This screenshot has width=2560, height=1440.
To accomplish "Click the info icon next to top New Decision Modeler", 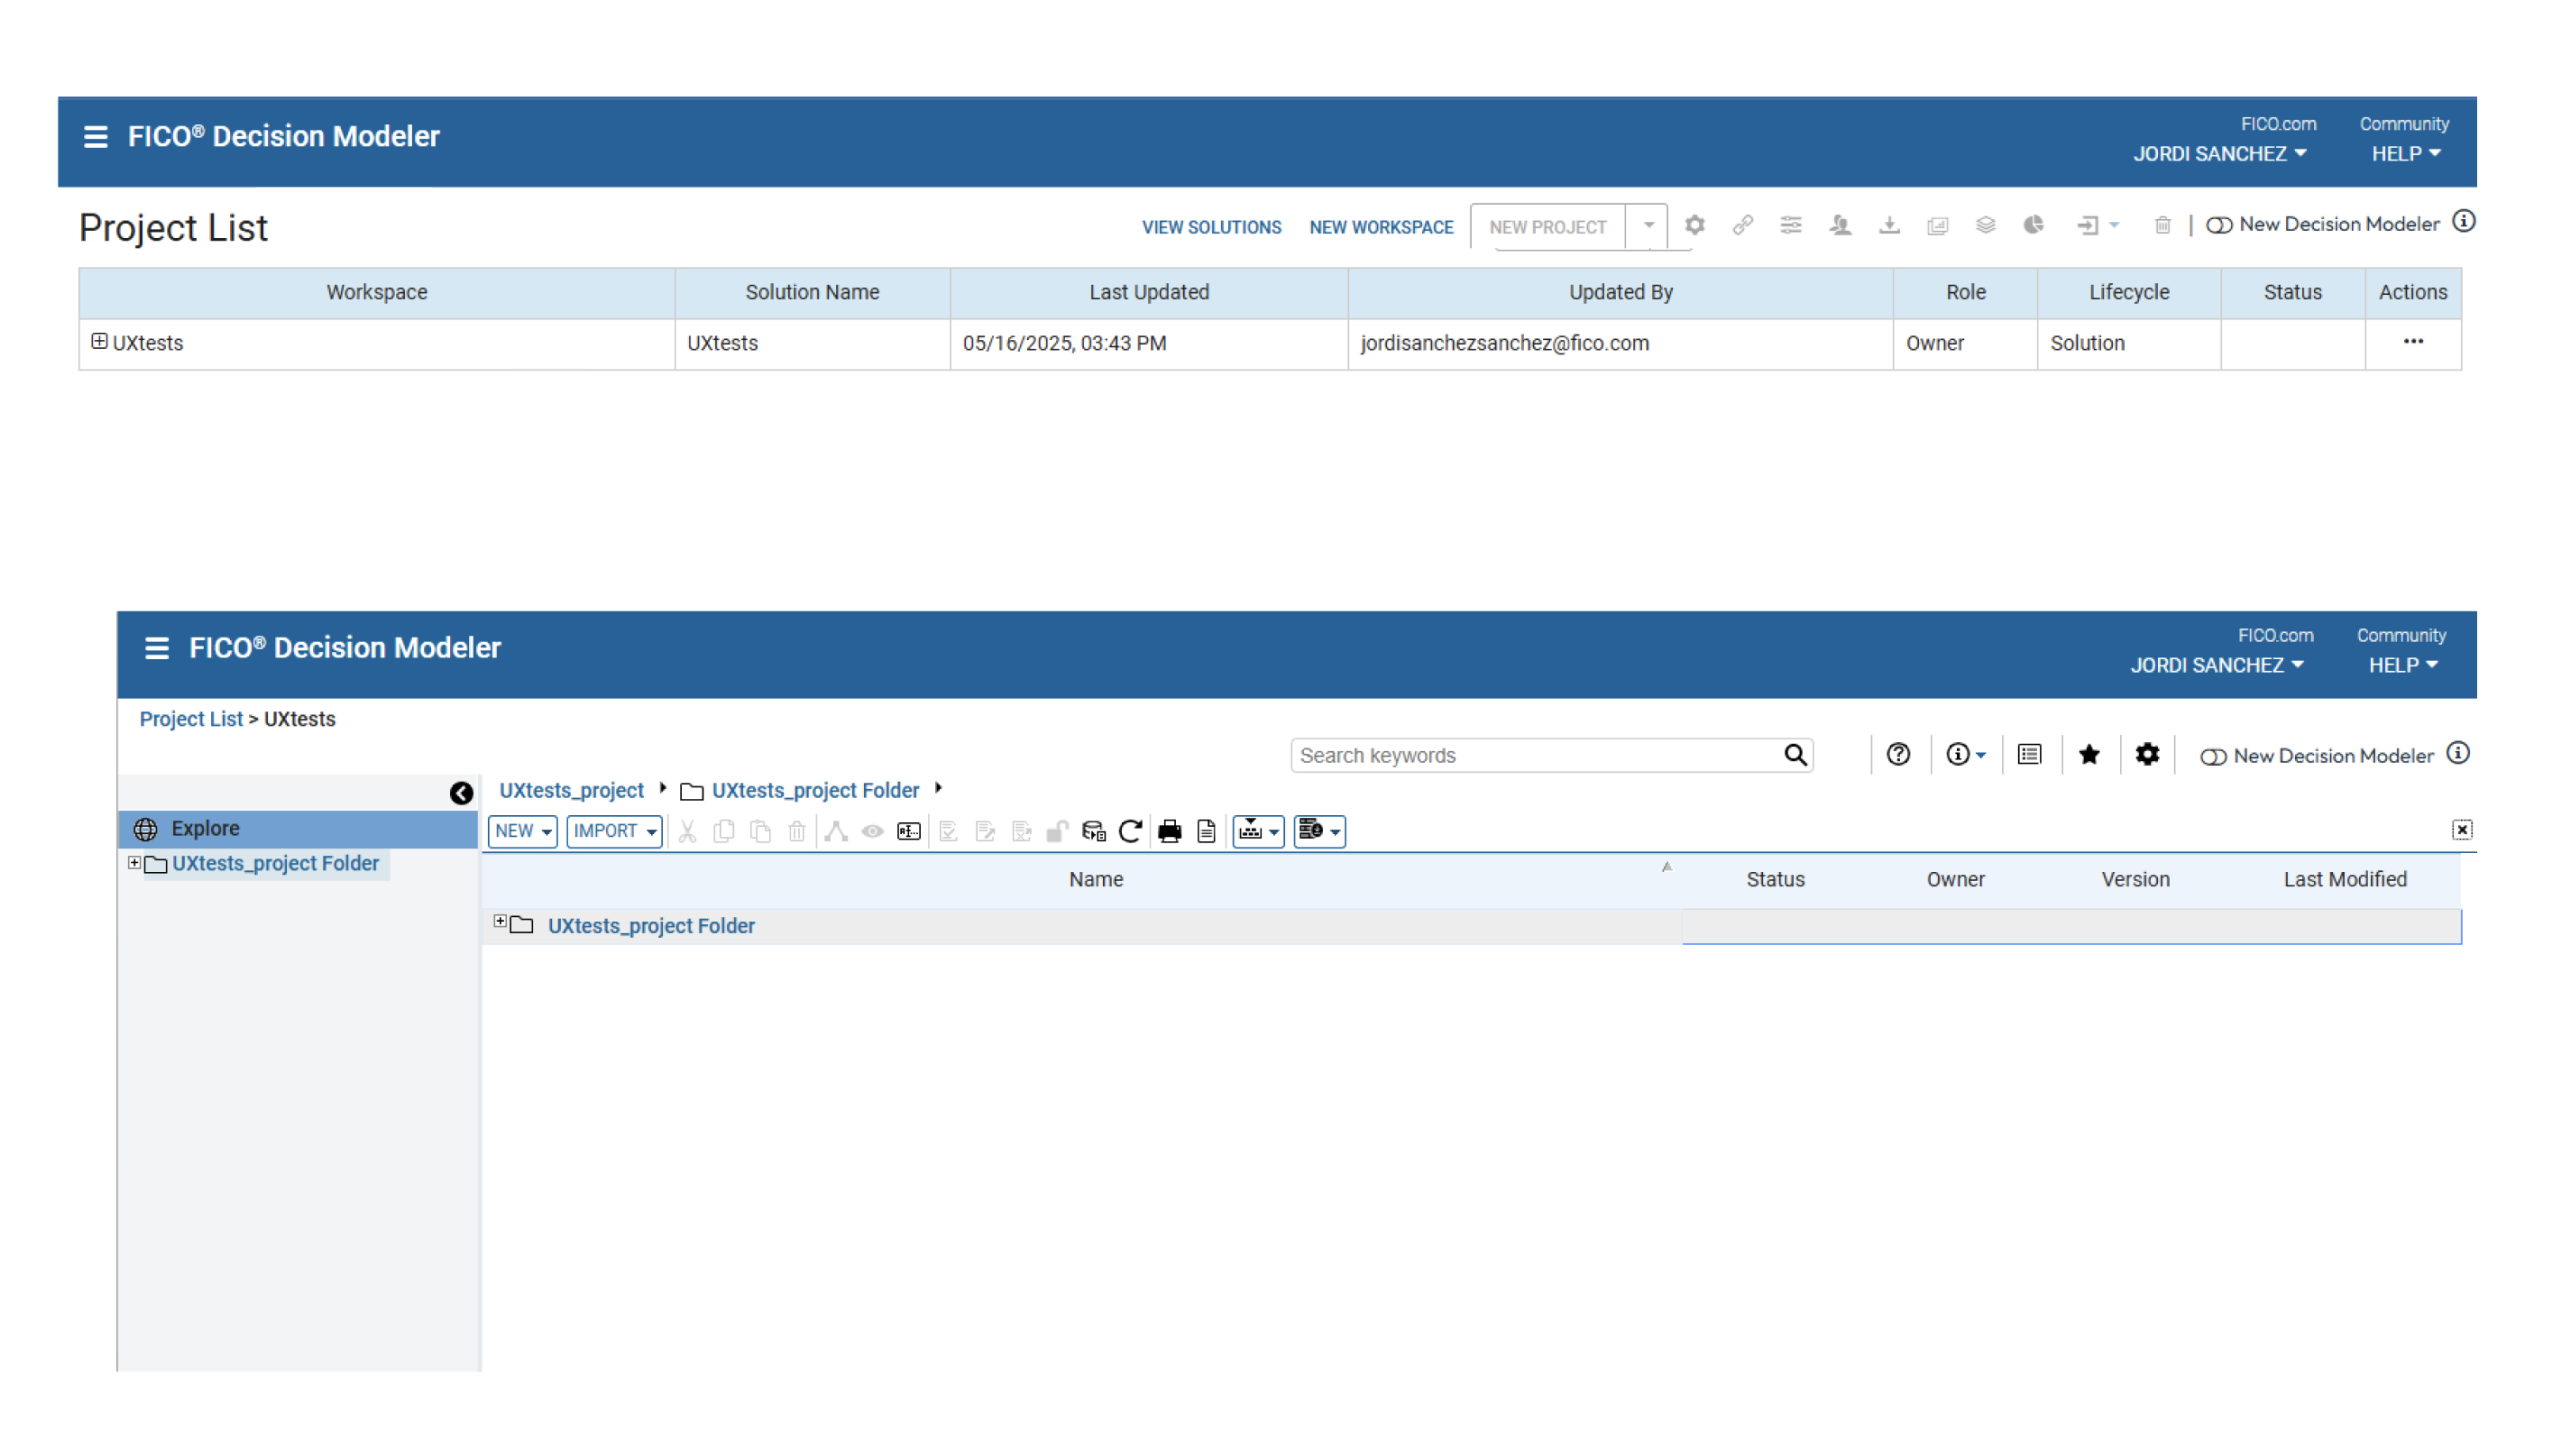I will point(2464,221).
